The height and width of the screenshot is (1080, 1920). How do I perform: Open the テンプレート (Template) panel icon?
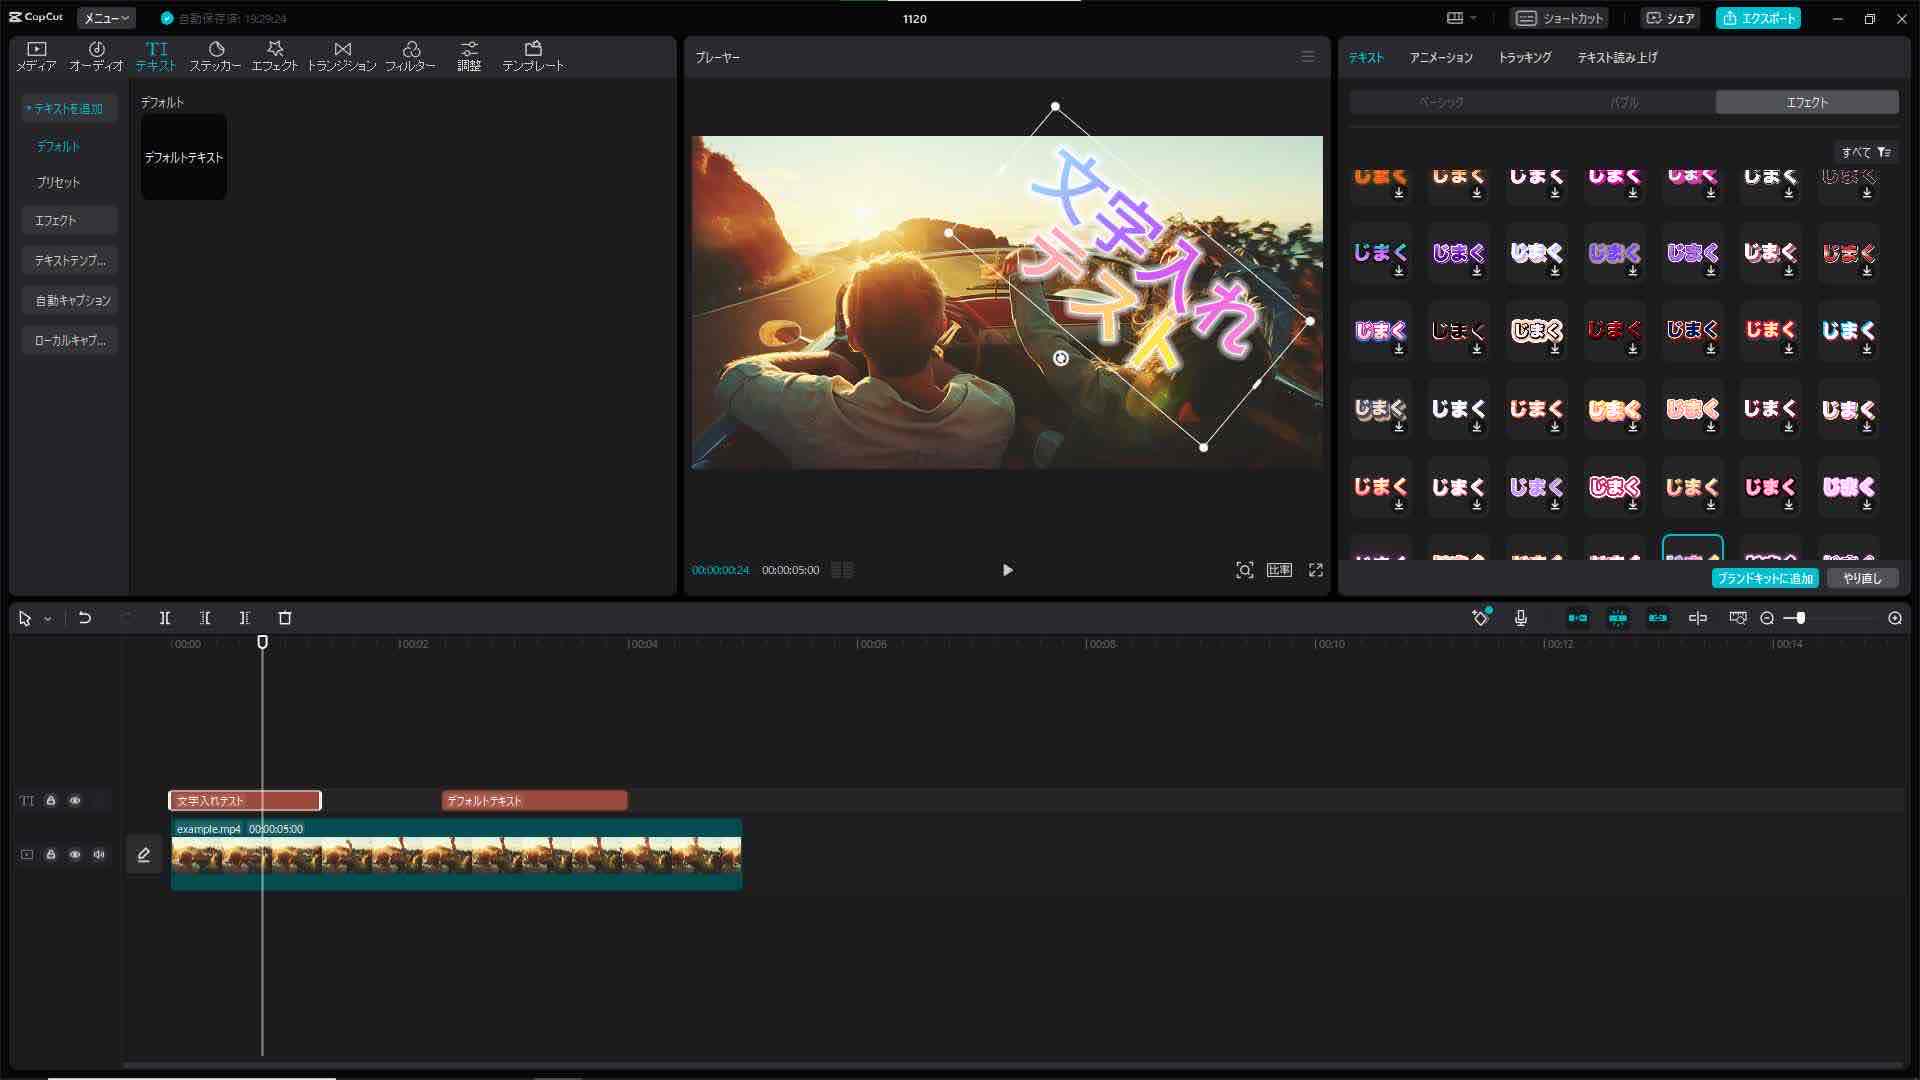tap(533, 56)
